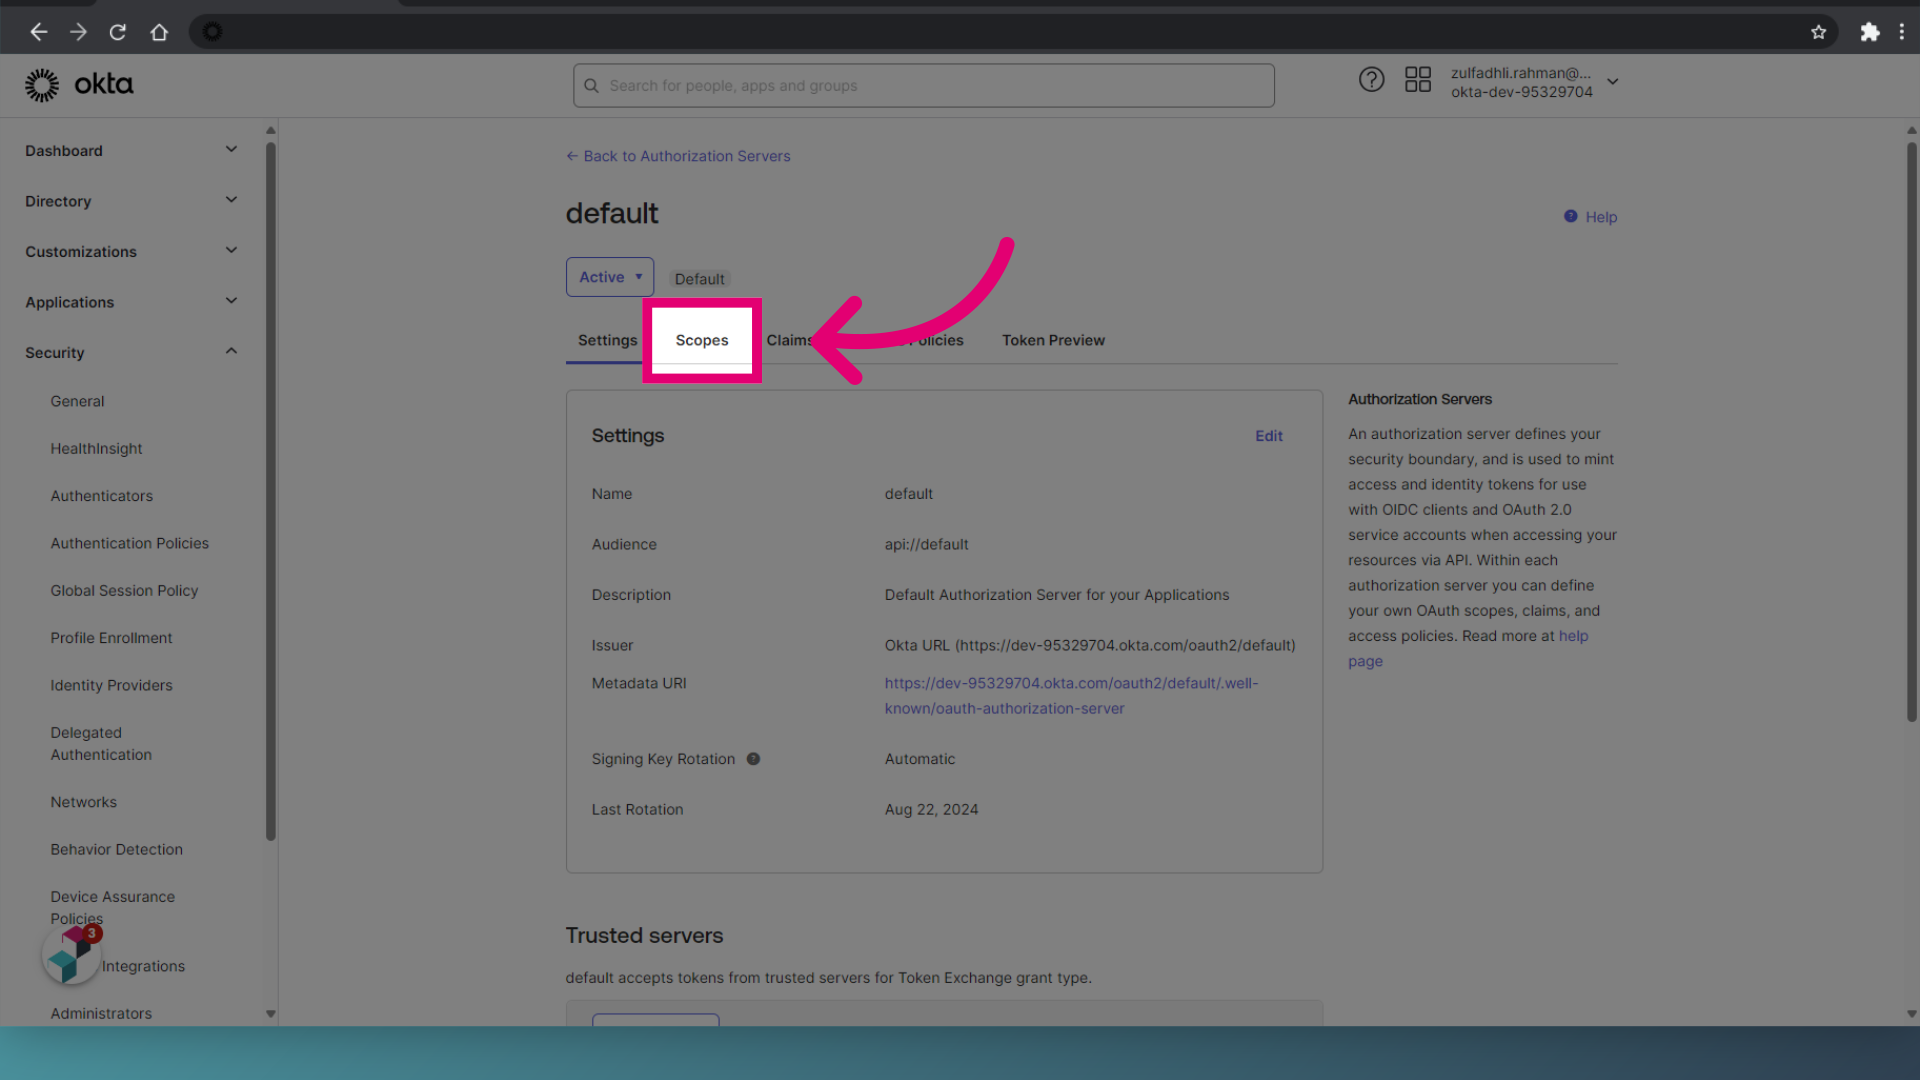This screenshot has width=1920, height=1080.
Task: Open Behavior Detection in the sidebar
Action: pyautogui.click(x=116, y=850)
